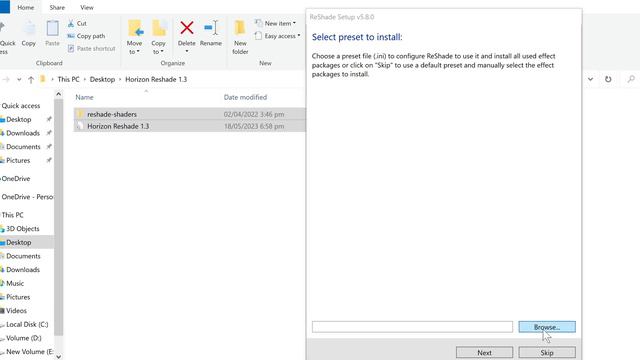The image size is (640, 360).
Task: Select the Horizon Reshade 1.3 file
Action: pyautogui.click(x=189, y=126)
